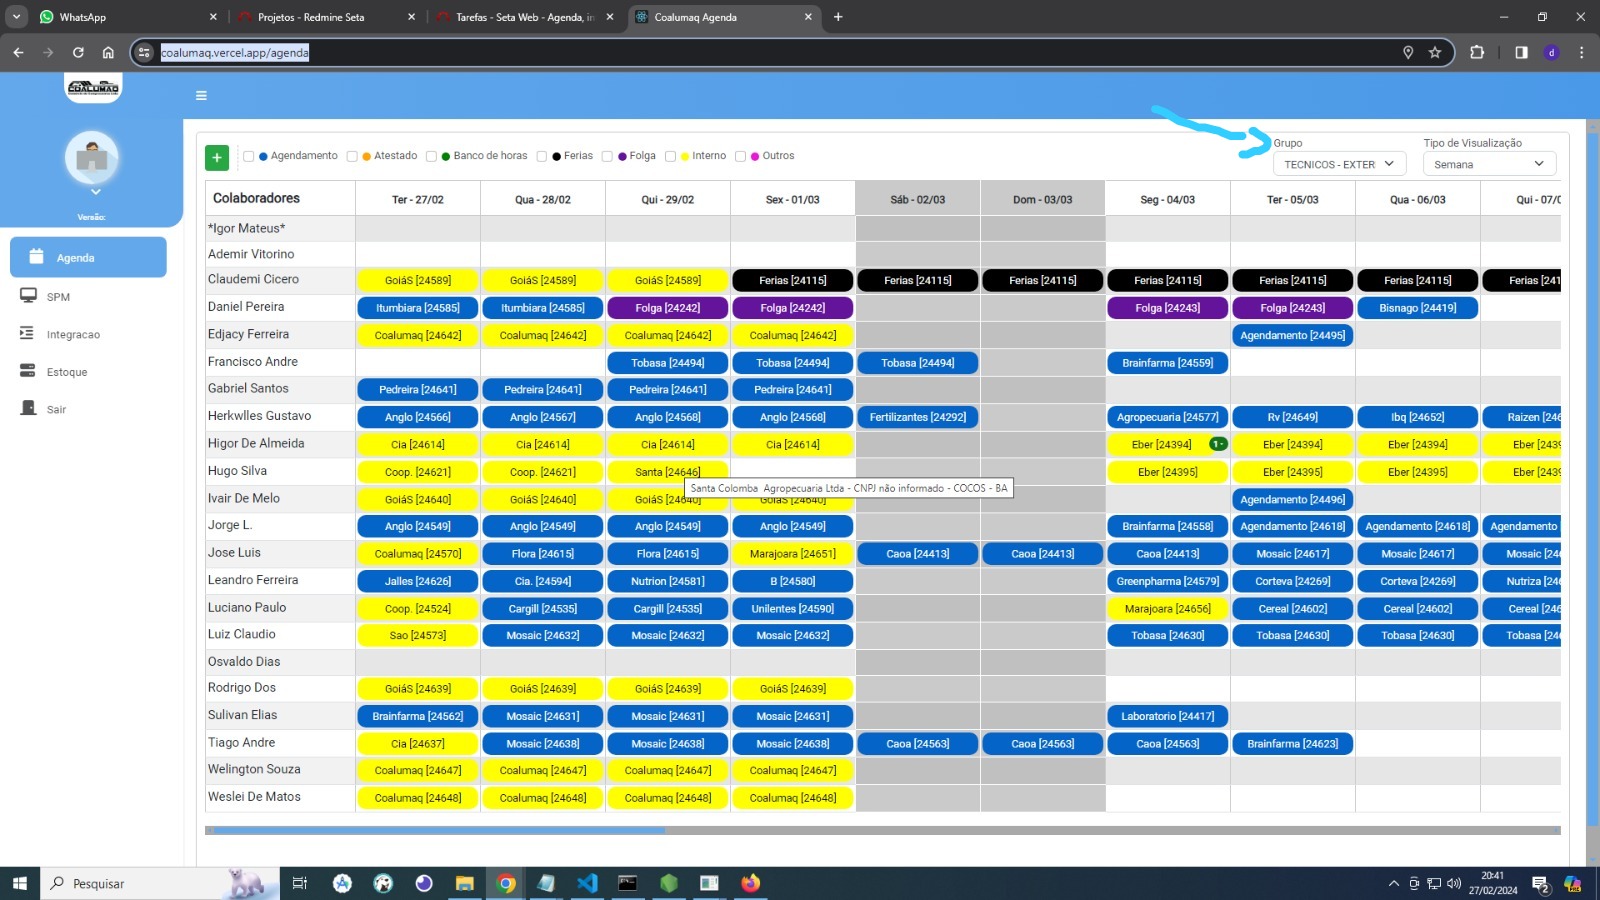The width and height of the screenshot is (1600, 900).
Task: Open the browser home page icon
Action: [108, 52]
